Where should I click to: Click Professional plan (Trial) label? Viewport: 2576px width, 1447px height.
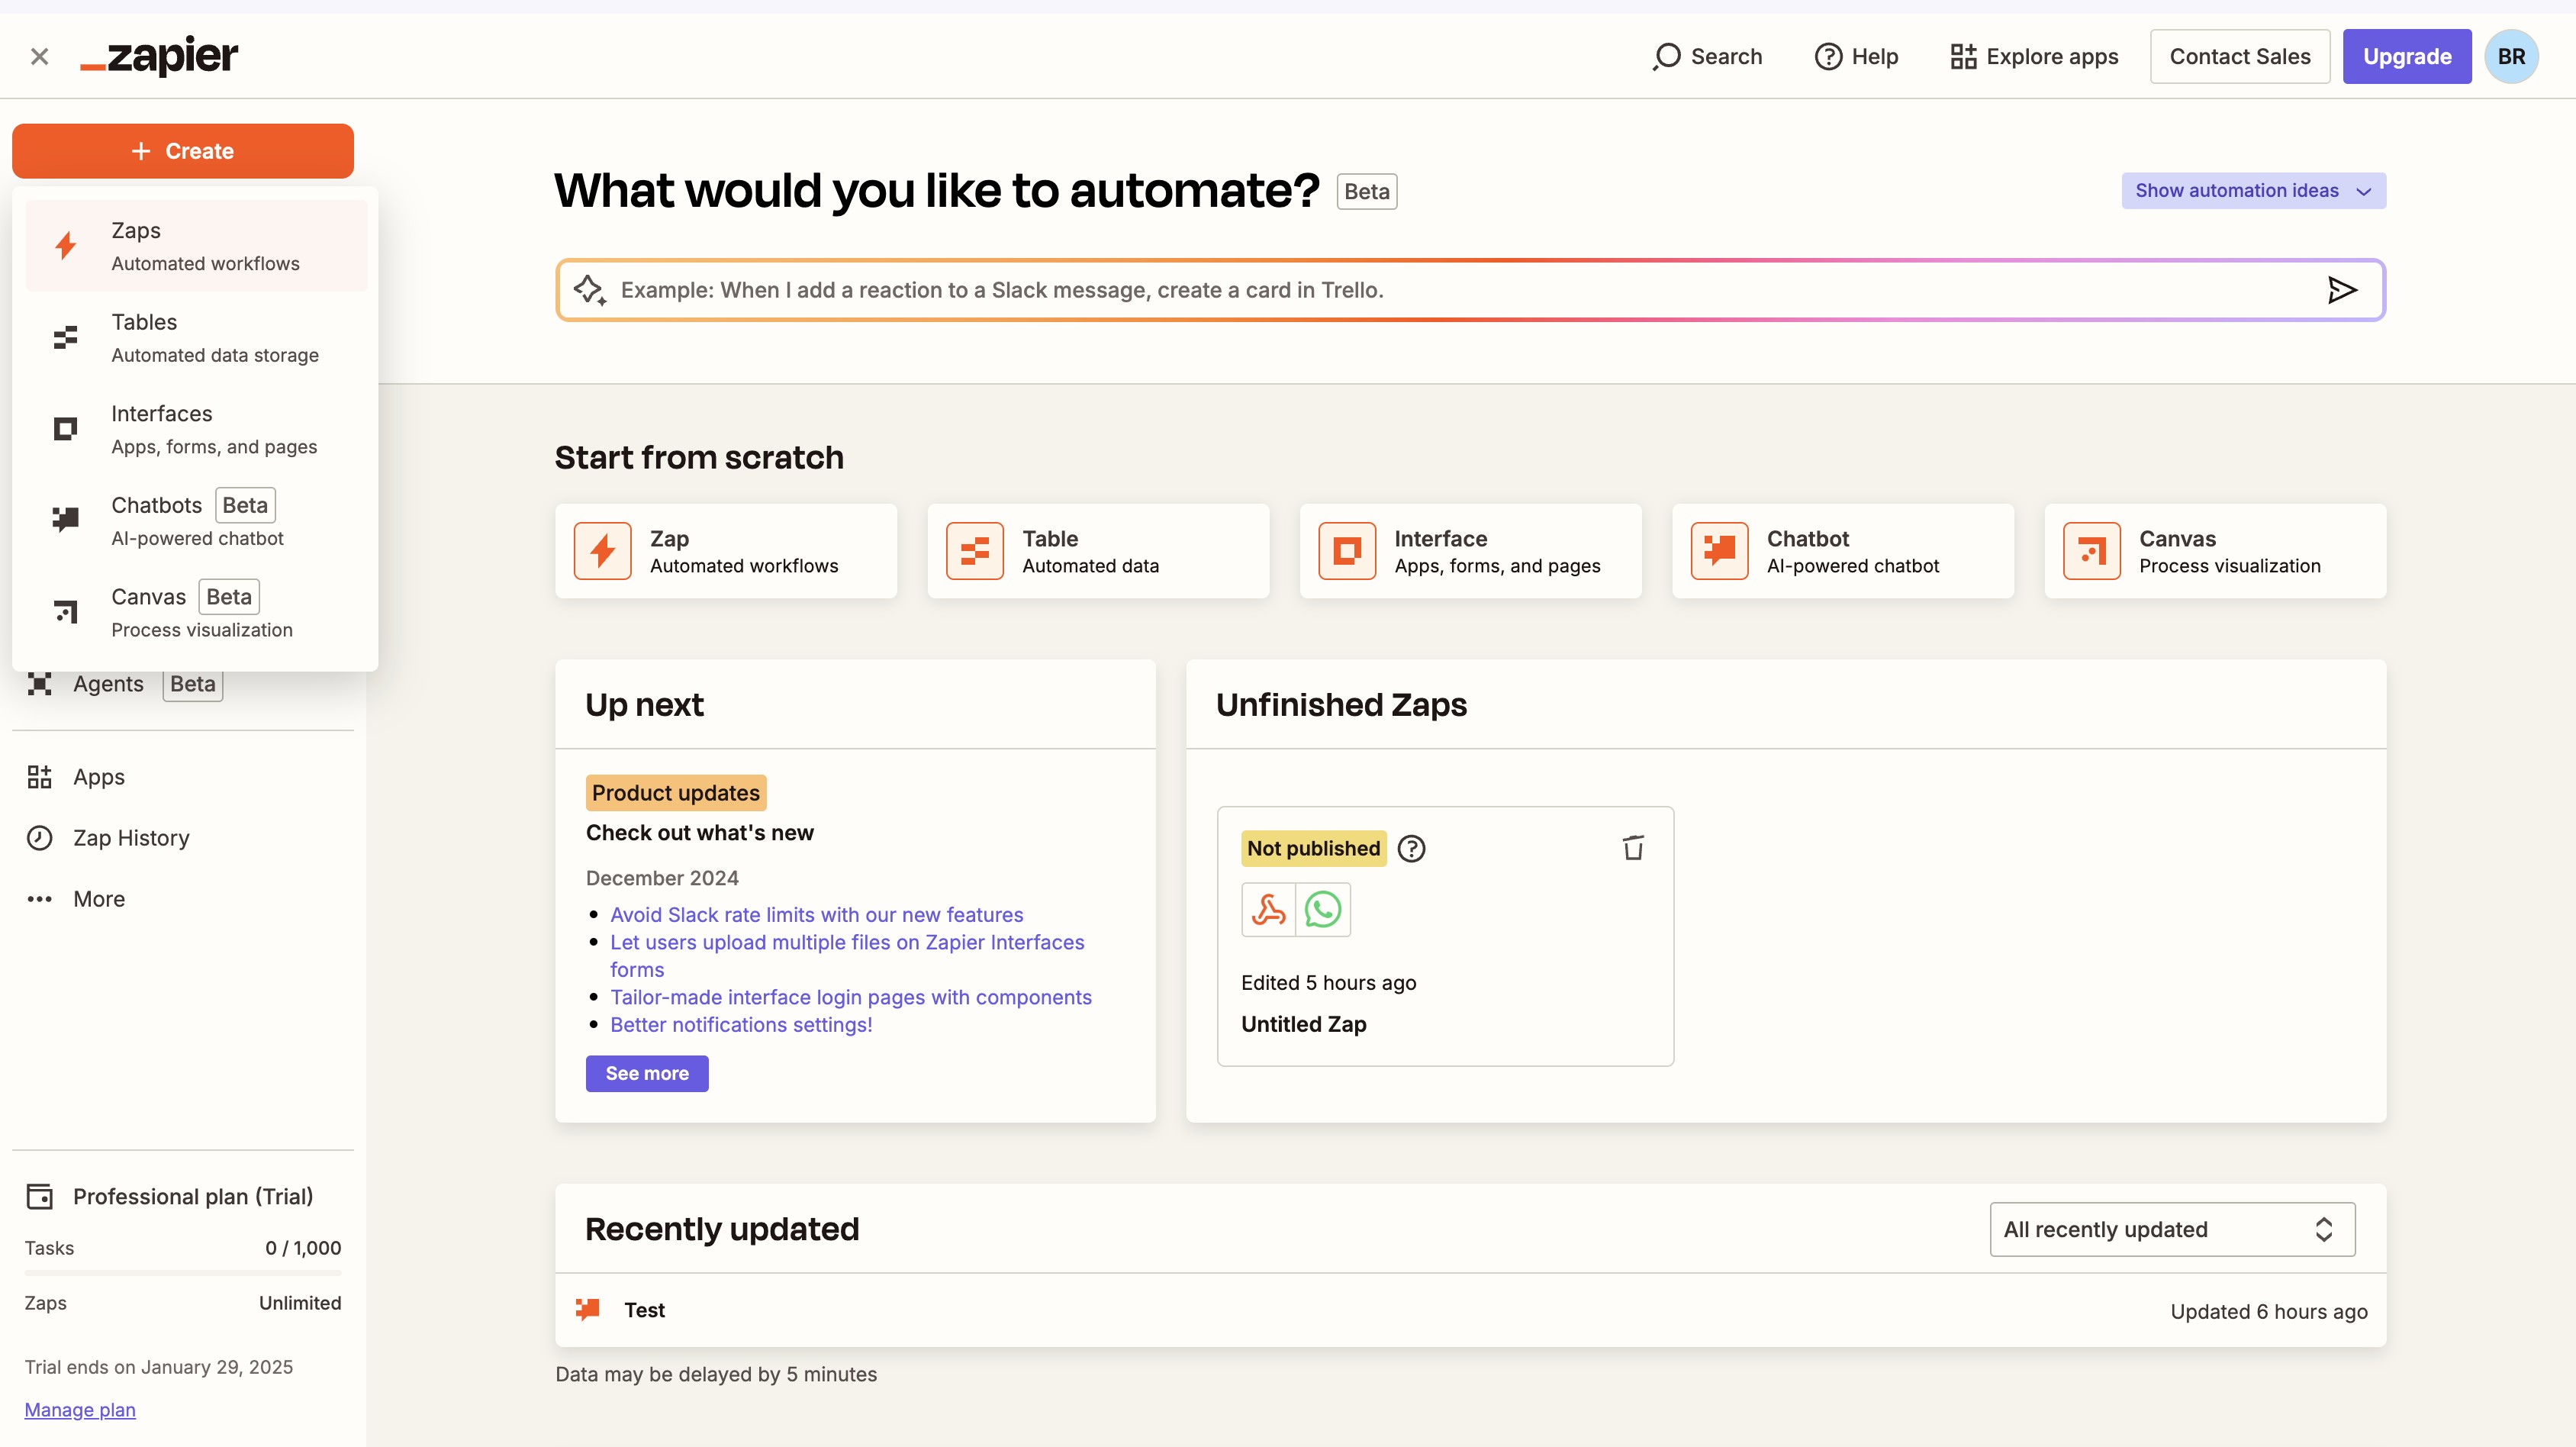[193, 1196]
